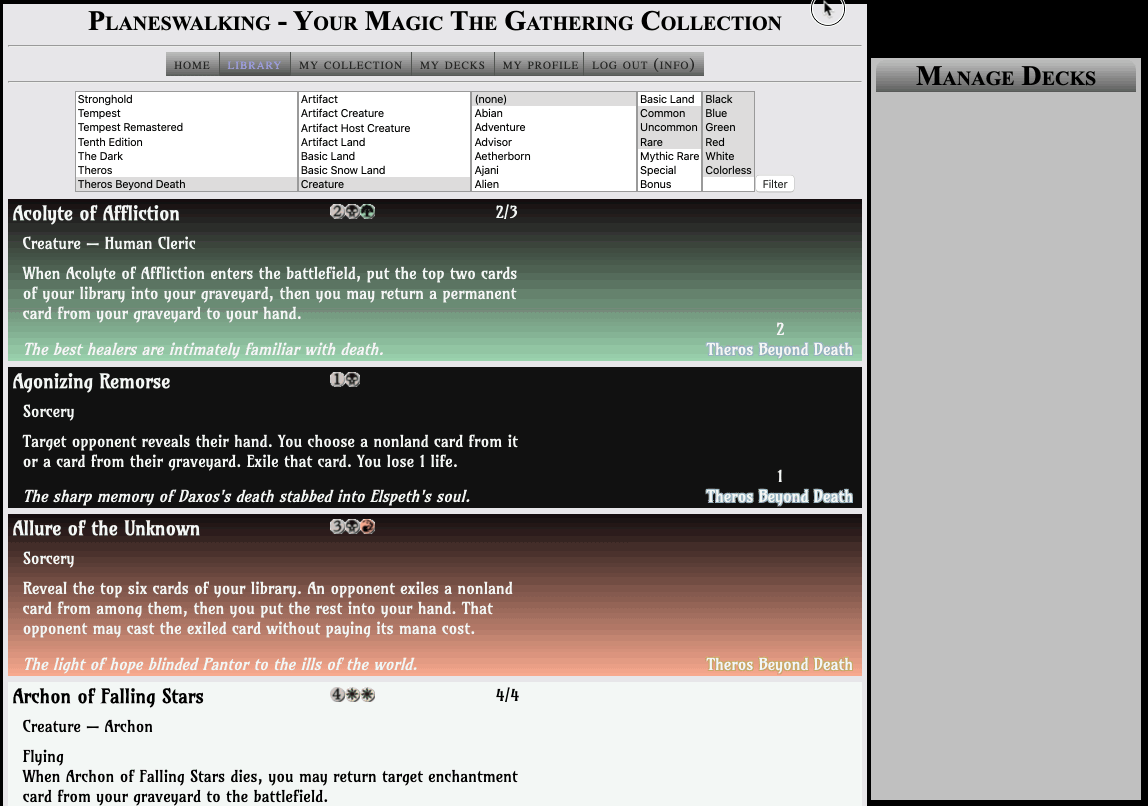Open the Allure of the Unknown card title
The image size is (1148, 806).
click(x=106, y=529)
